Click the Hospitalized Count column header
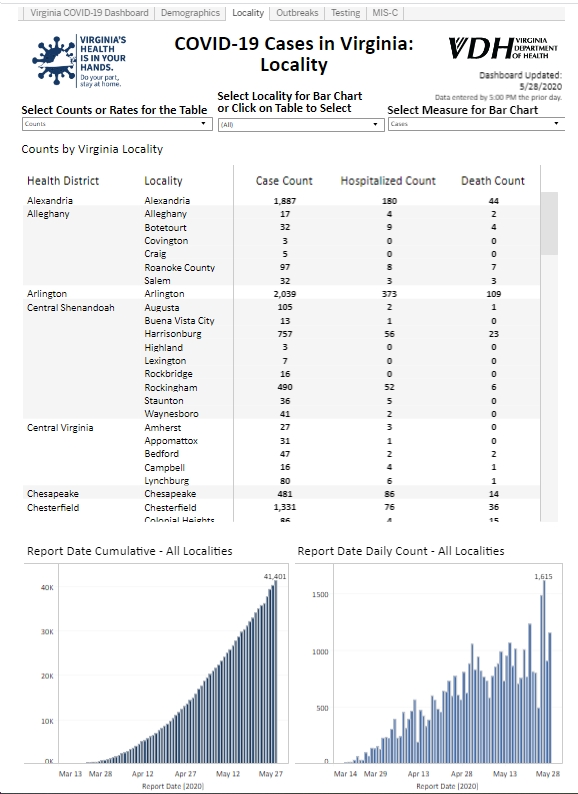Screen dimensions: 578x794 (x=388, y=181)
